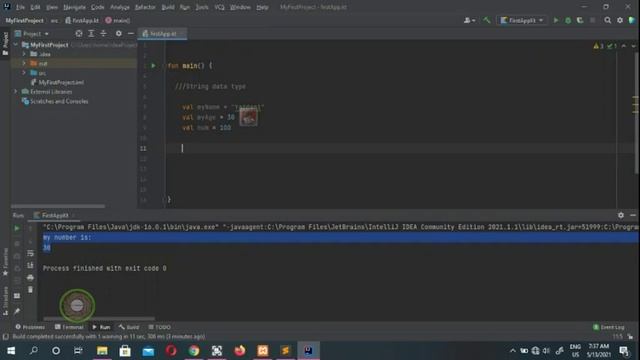Expand the out folder

coord(24,63)
